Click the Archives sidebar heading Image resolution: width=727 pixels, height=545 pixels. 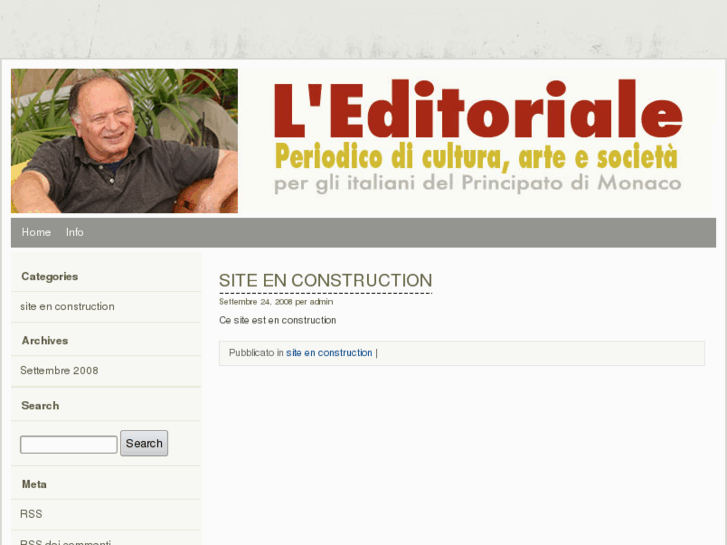(x=45, y=340)
